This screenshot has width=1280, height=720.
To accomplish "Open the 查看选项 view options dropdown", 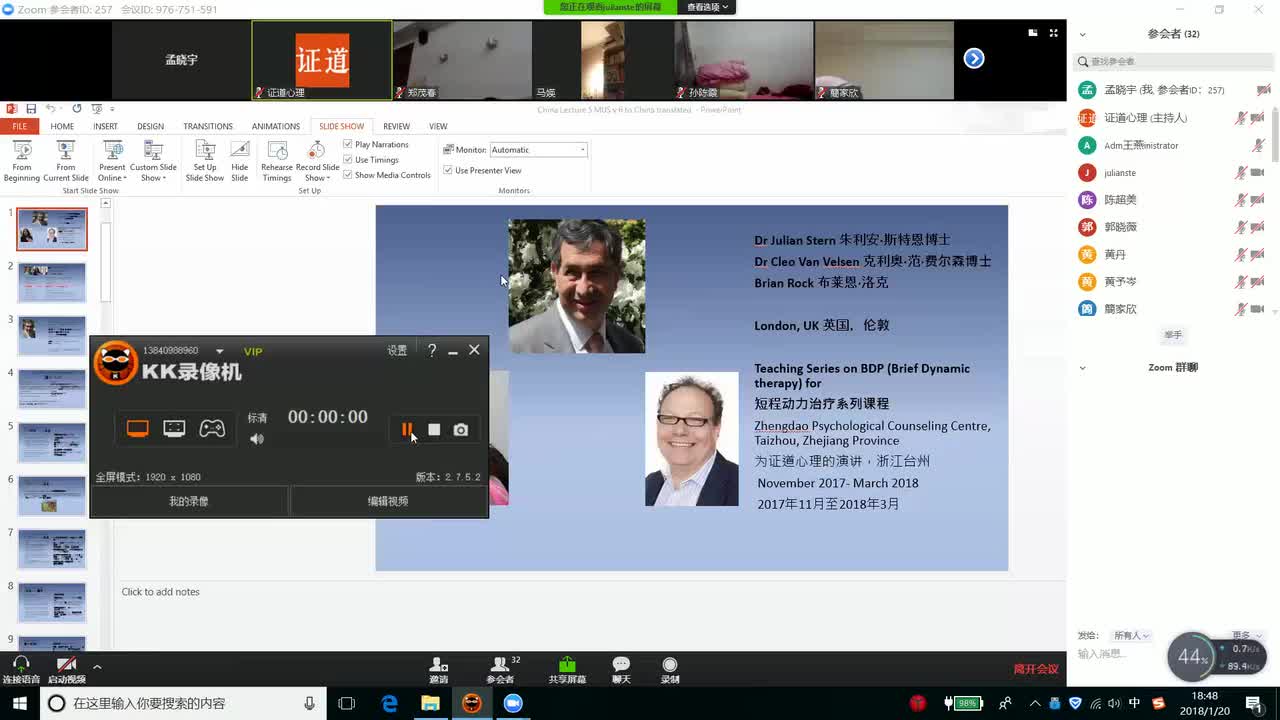I will [708, 7].
